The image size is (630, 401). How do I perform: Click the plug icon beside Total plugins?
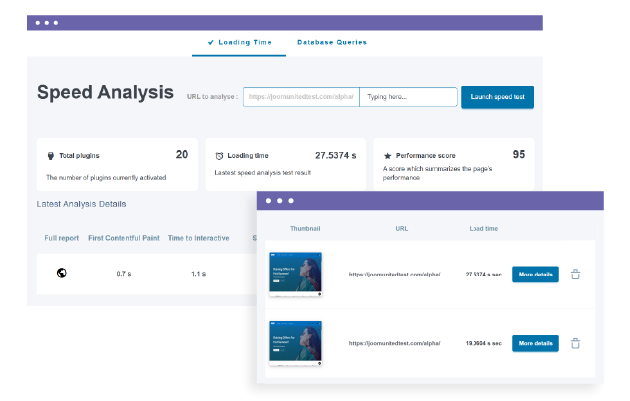click(51, 156)
